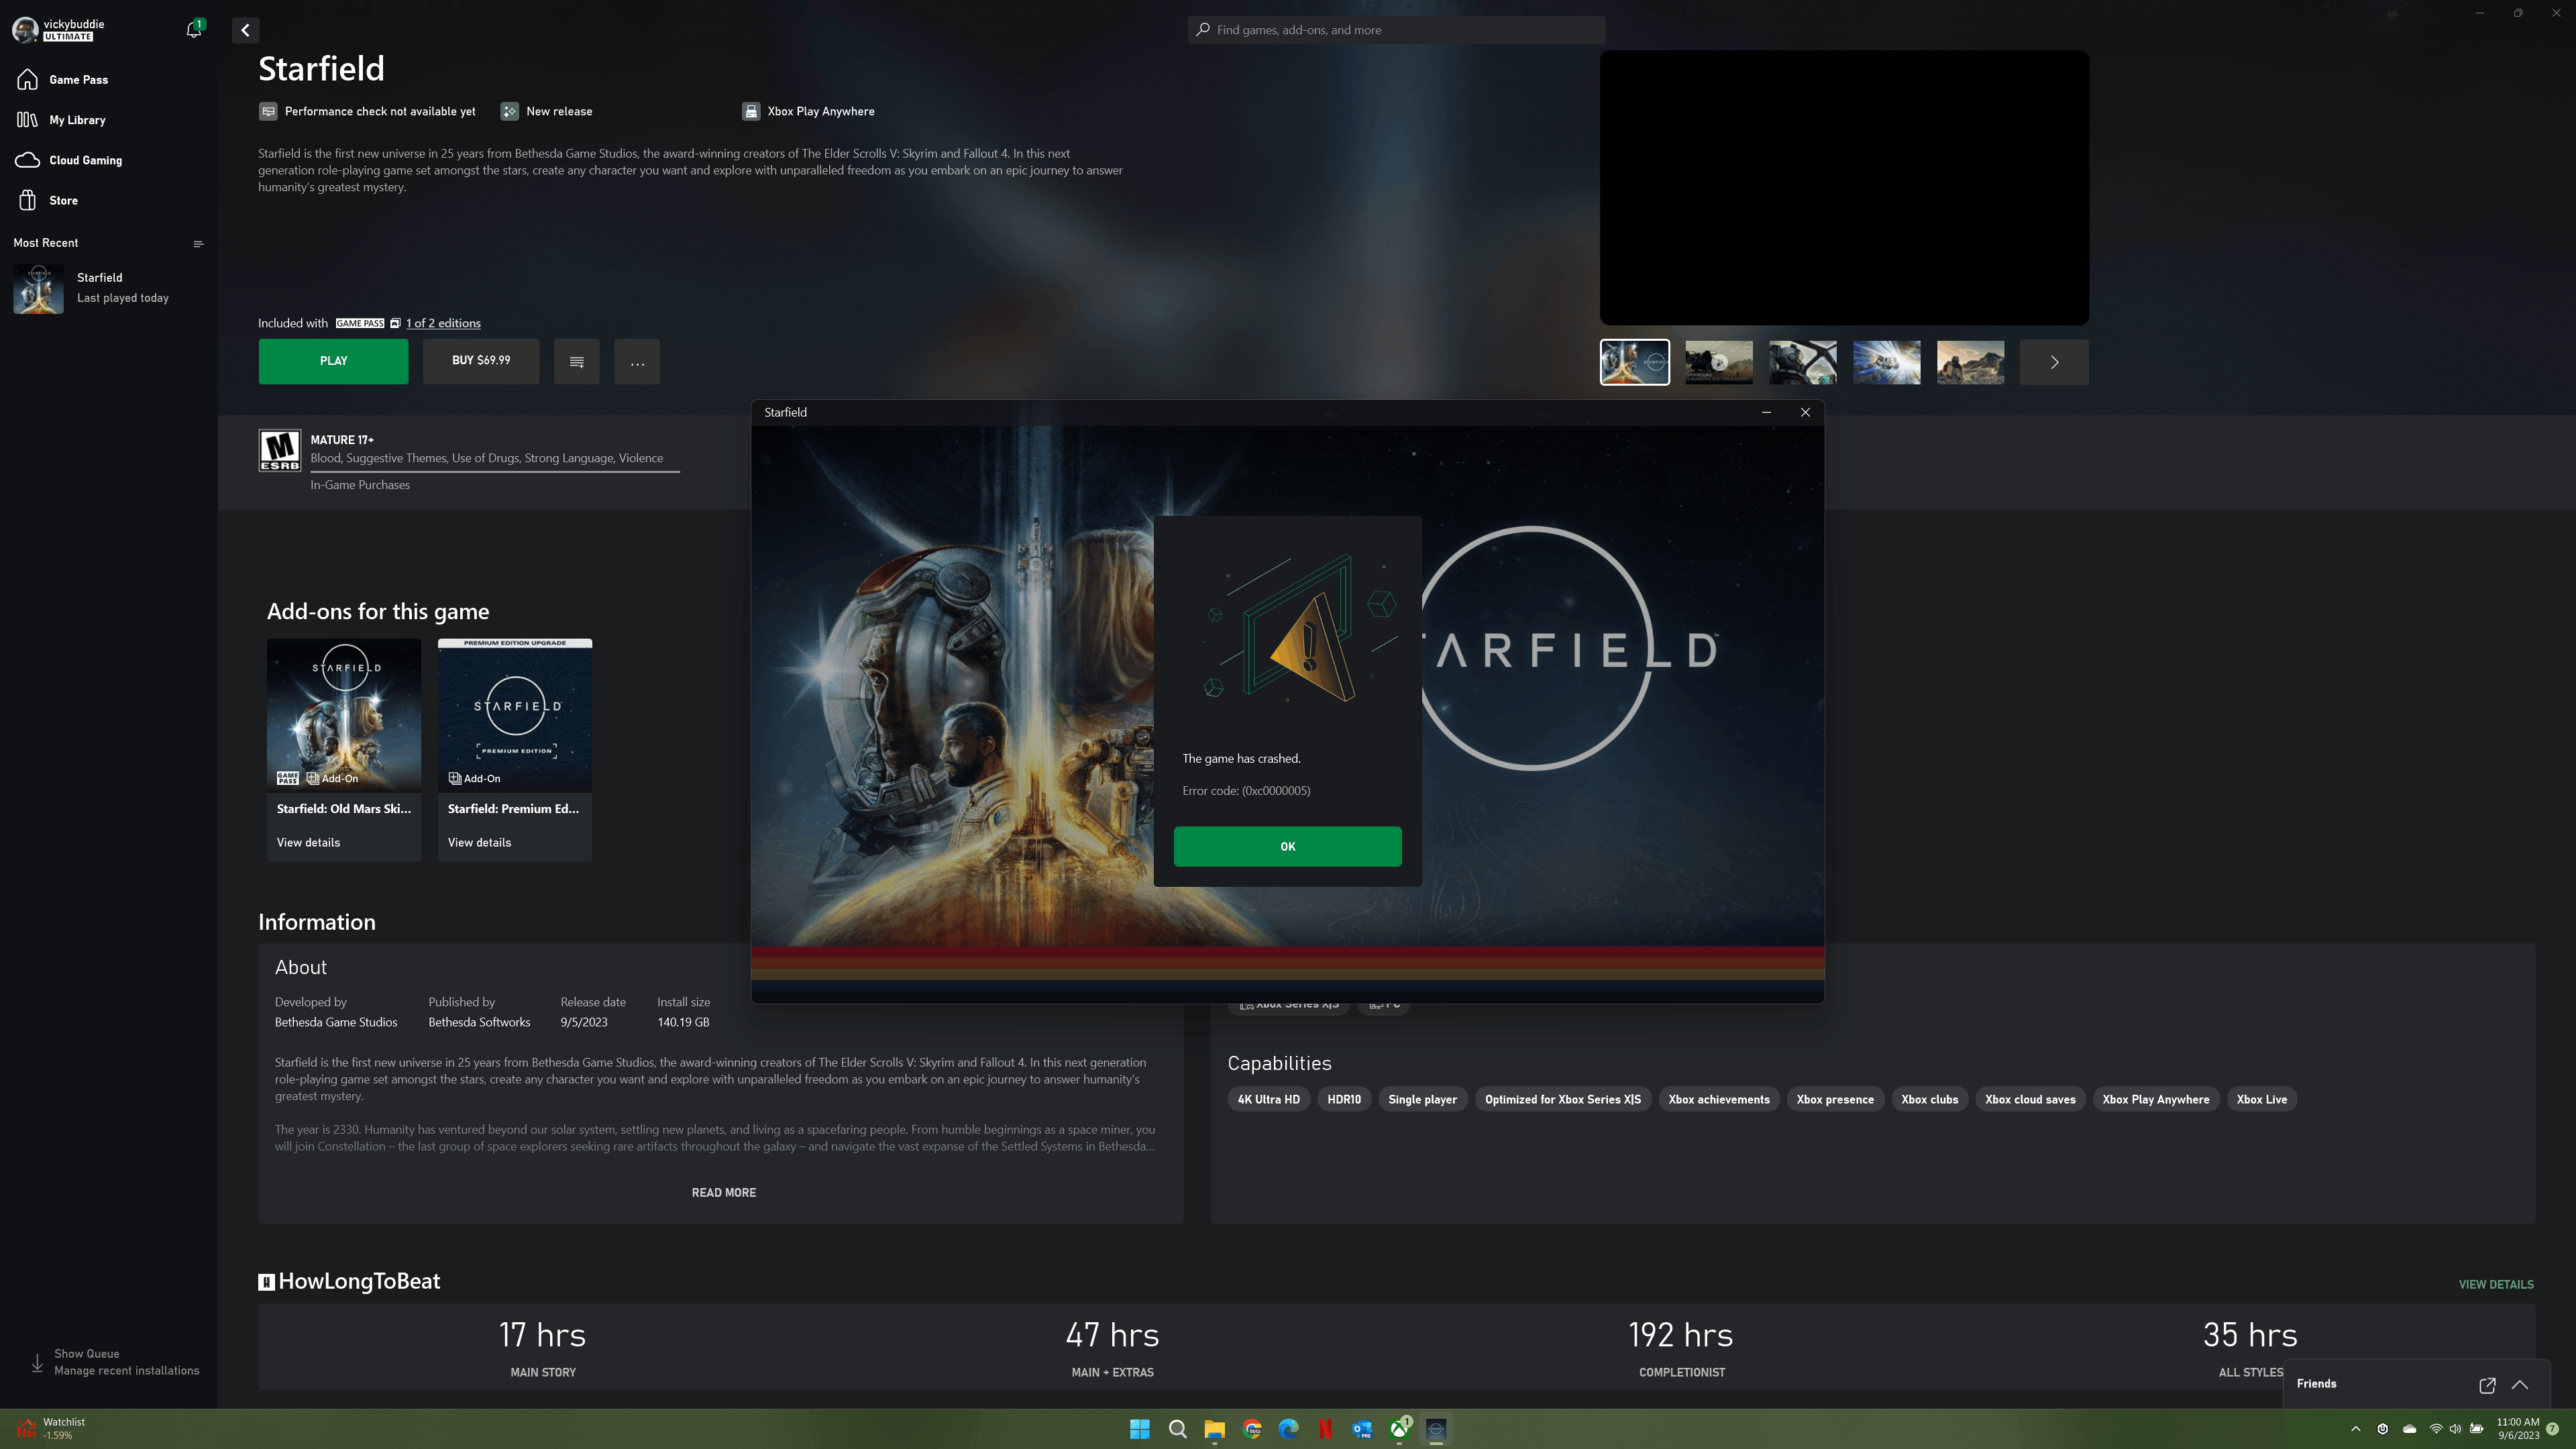This screenshot has width=2576, height=1449.
Task: Advance media gallery with next chevron
Action: coord(2054,362)
